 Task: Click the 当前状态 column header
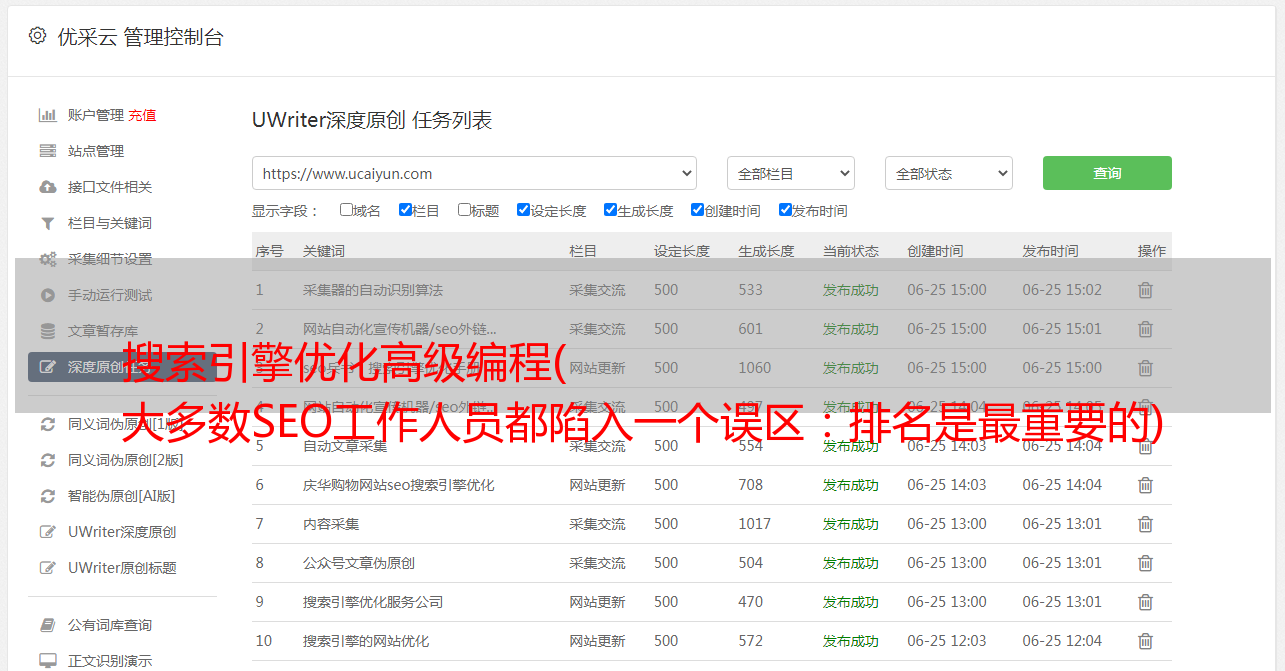pyautogui.click(x=851, y=251)
